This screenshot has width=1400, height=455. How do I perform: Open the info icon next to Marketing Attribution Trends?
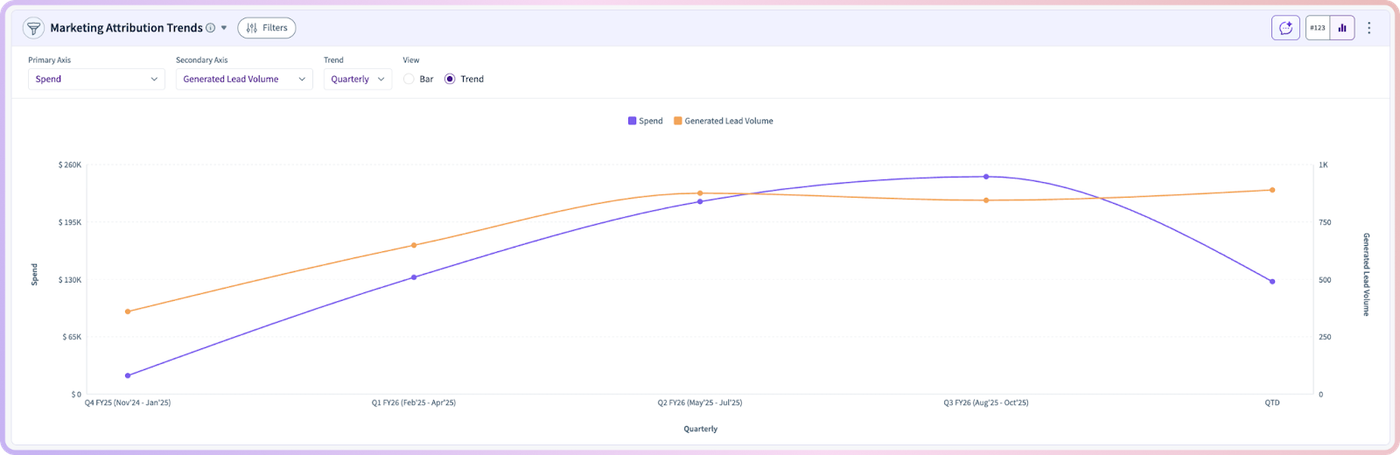pyautogui.click(x=210, y=28)
